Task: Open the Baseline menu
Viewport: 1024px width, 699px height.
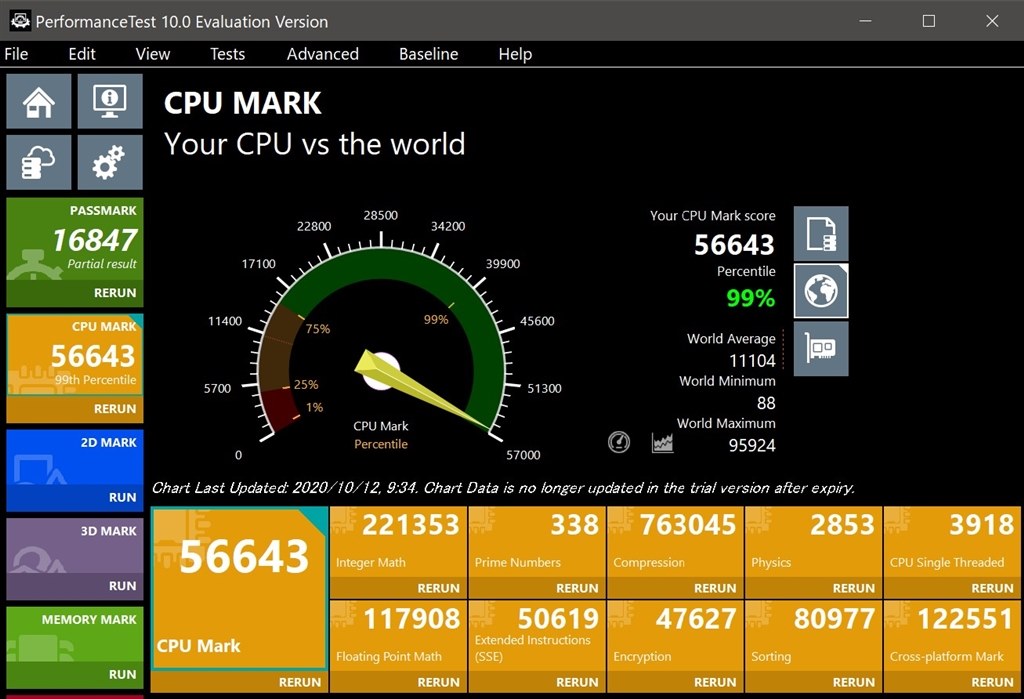Action: tap(428, 54)
